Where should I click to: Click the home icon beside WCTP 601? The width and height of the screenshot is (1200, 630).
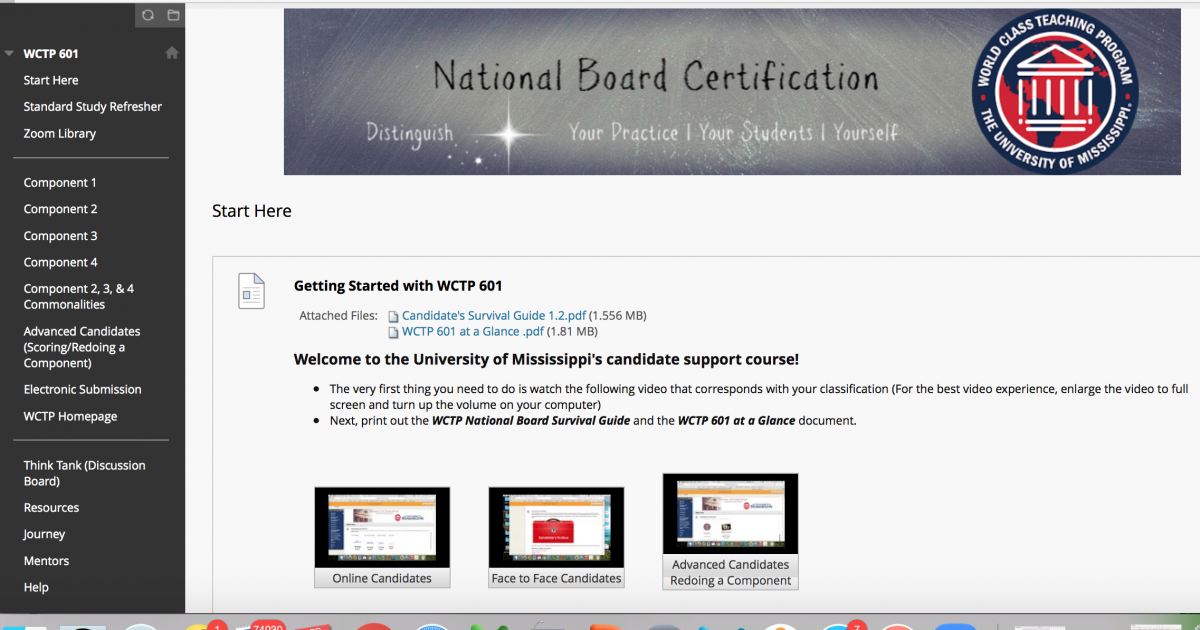172,53
